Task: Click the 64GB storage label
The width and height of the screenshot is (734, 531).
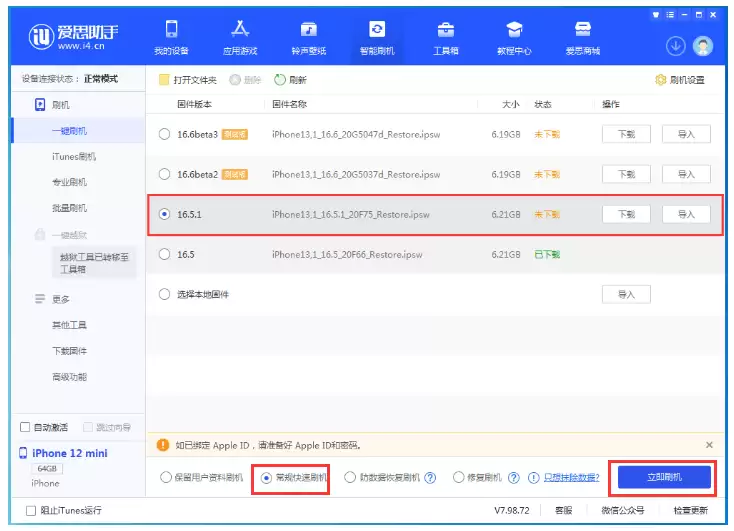Action: pyautogui.click(x=47, y=468)
